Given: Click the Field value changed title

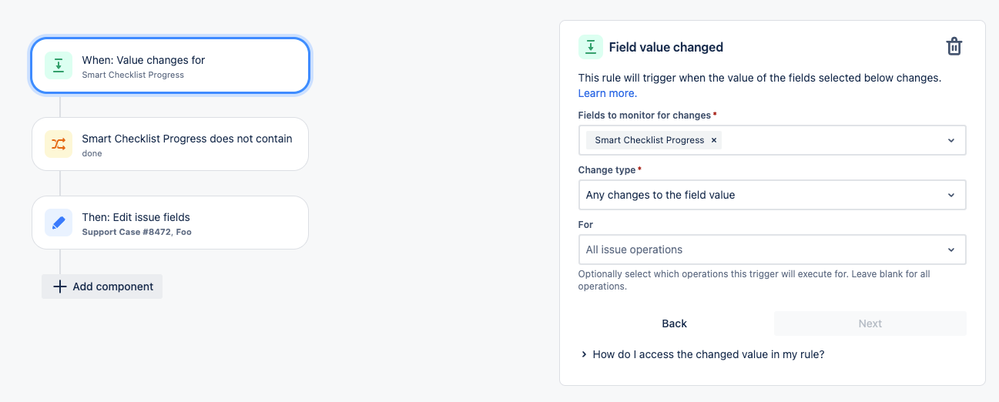Looking at the screenshot, I should click(666, 47).
